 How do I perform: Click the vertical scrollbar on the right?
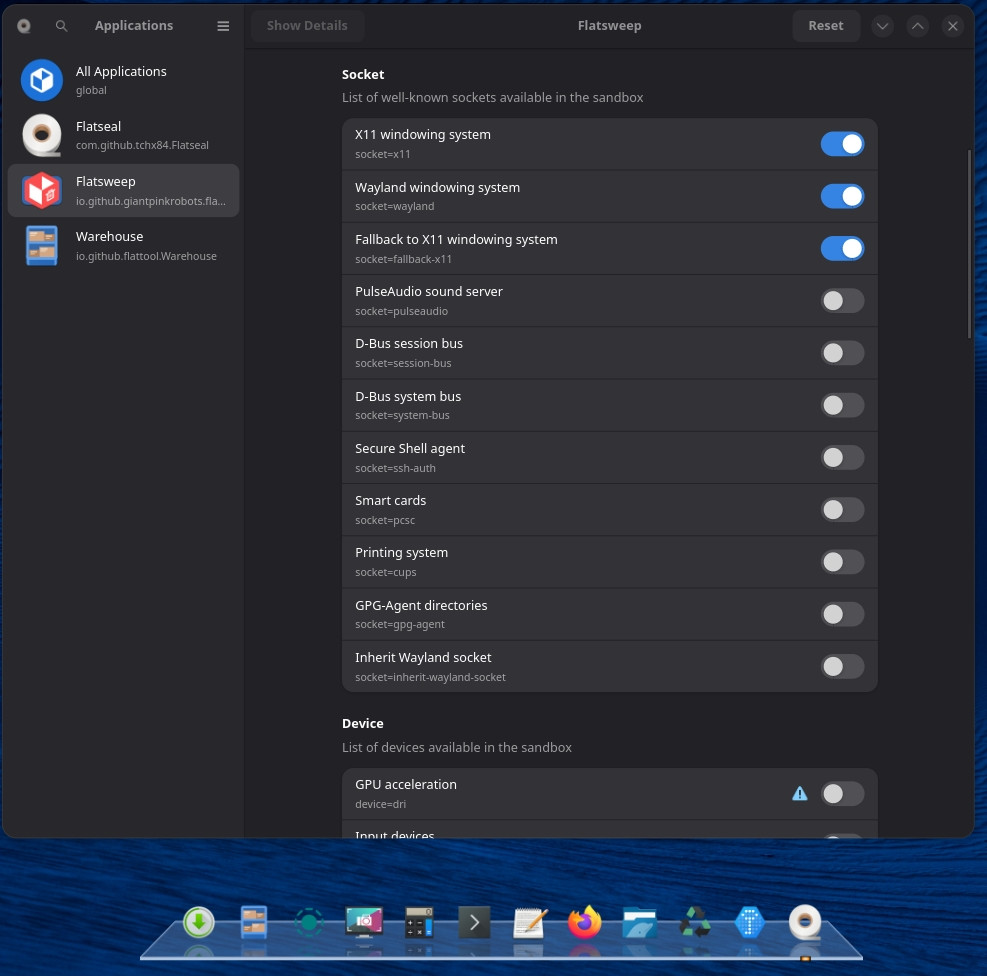point(969,245)
